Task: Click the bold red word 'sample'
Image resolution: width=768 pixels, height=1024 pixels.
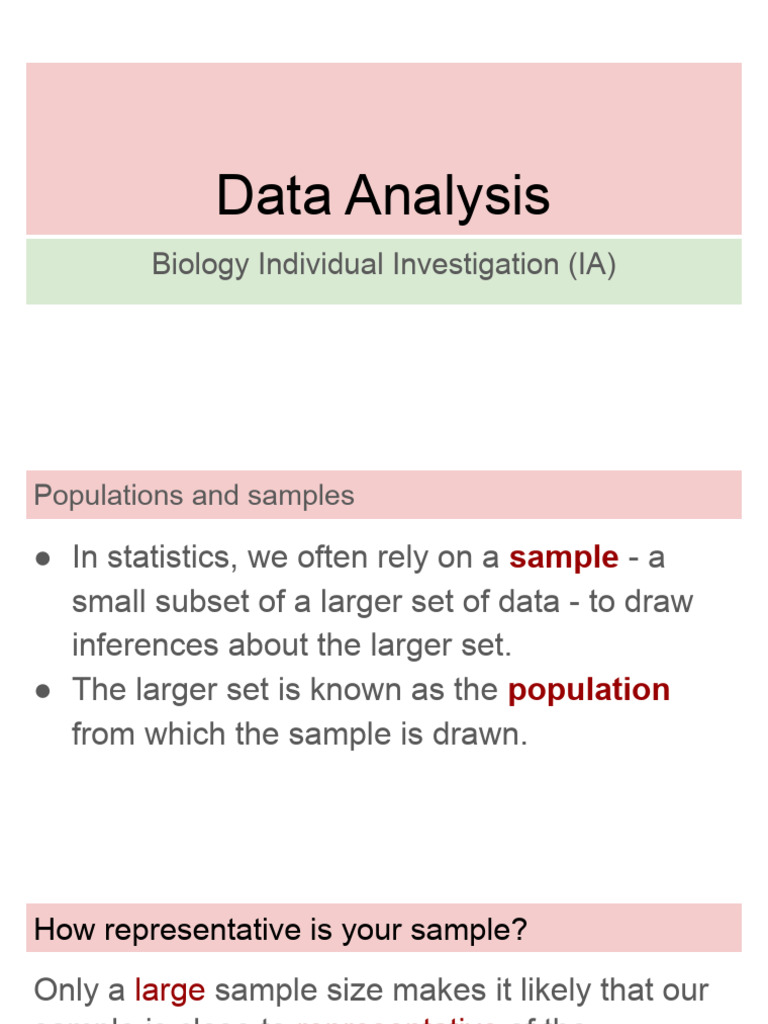Action: (x=564, y=558)
